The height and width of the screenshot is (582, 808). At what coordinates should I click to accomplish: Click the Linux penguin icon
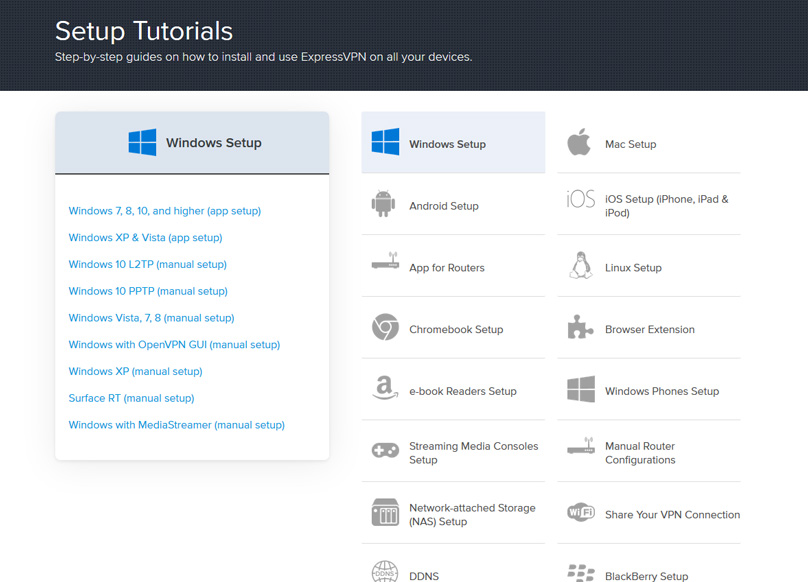tap(581, 265)
